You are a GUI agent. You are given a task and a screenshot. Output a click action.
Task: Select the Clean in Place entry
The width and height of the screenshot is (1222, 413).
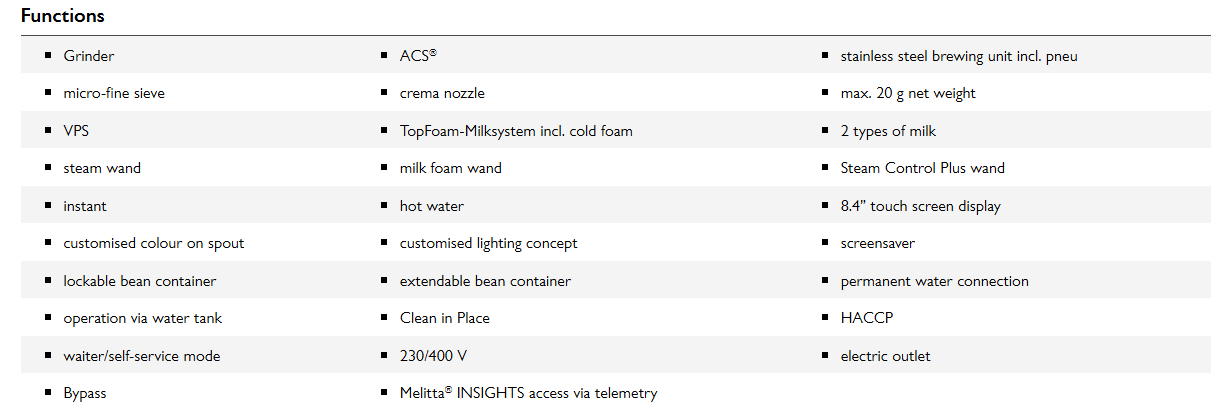(x=445, y=318)
